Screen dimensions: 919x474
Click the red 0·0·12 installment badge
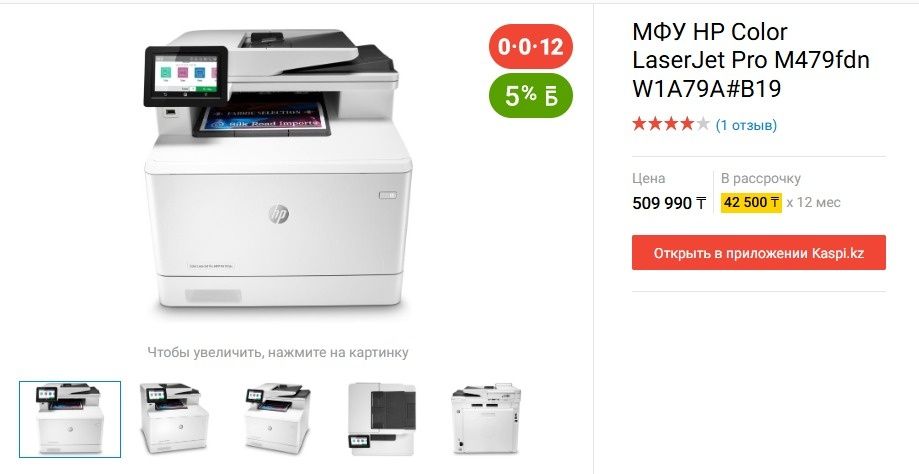tap(530, 46)
